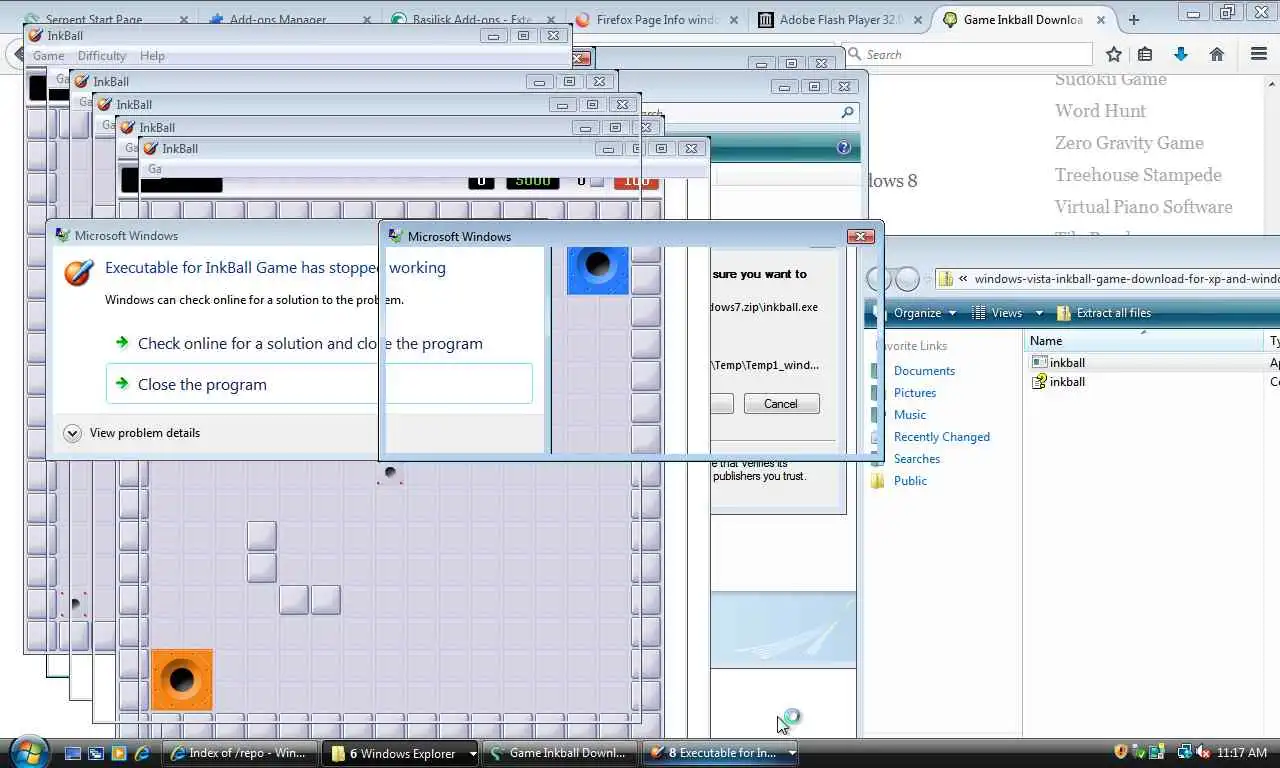This screenshot has width=1280, height=768.
Task: Click the inkball application file icon
Action: click(x=1039, y=362)
